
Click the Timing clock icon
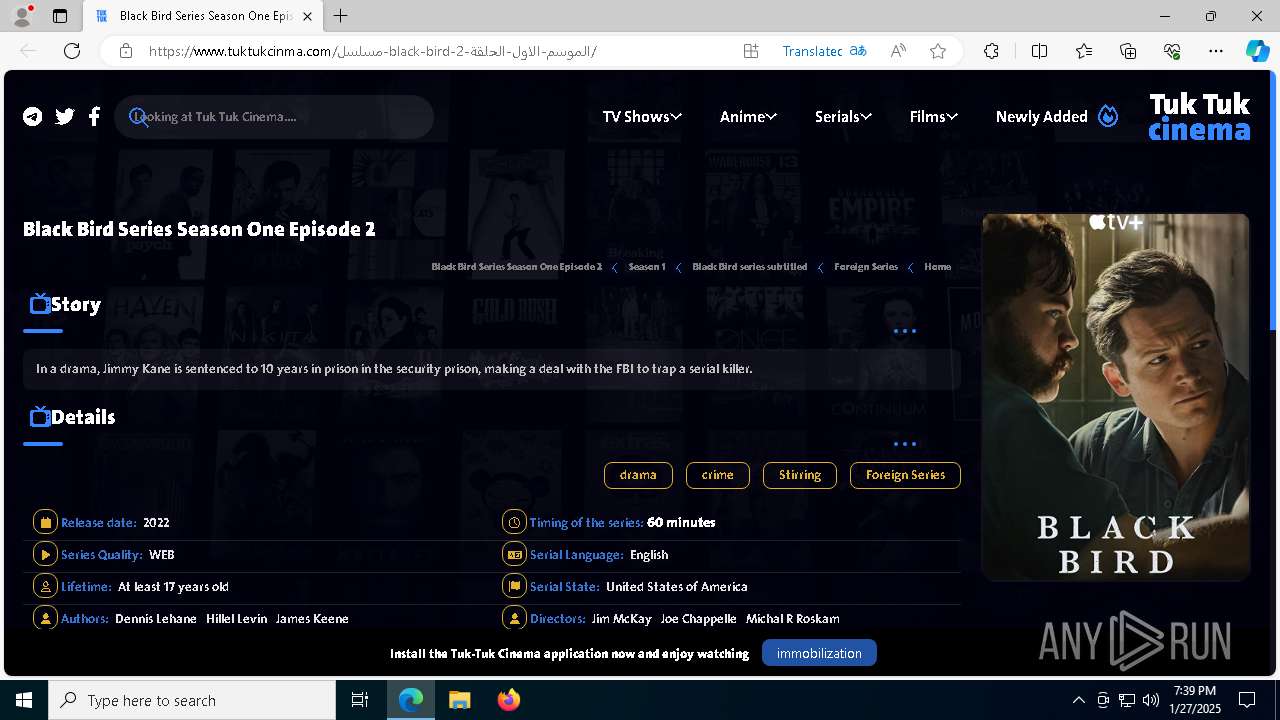[x=514, y=522]
